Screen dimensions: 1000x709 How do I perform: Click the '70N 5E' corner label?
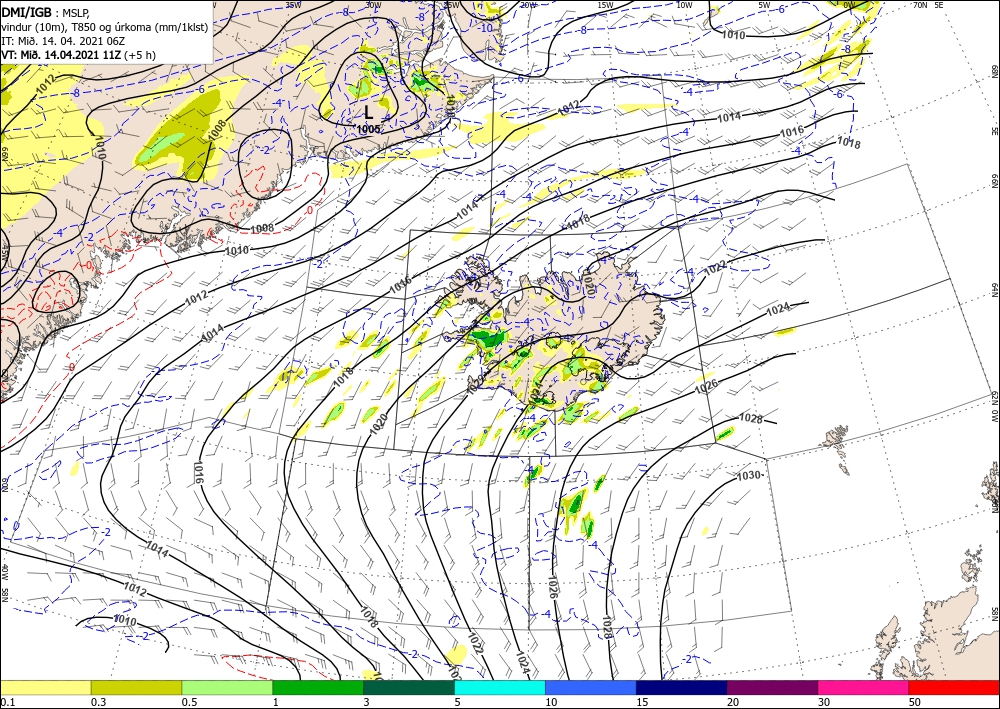click(x=928, y=5)
